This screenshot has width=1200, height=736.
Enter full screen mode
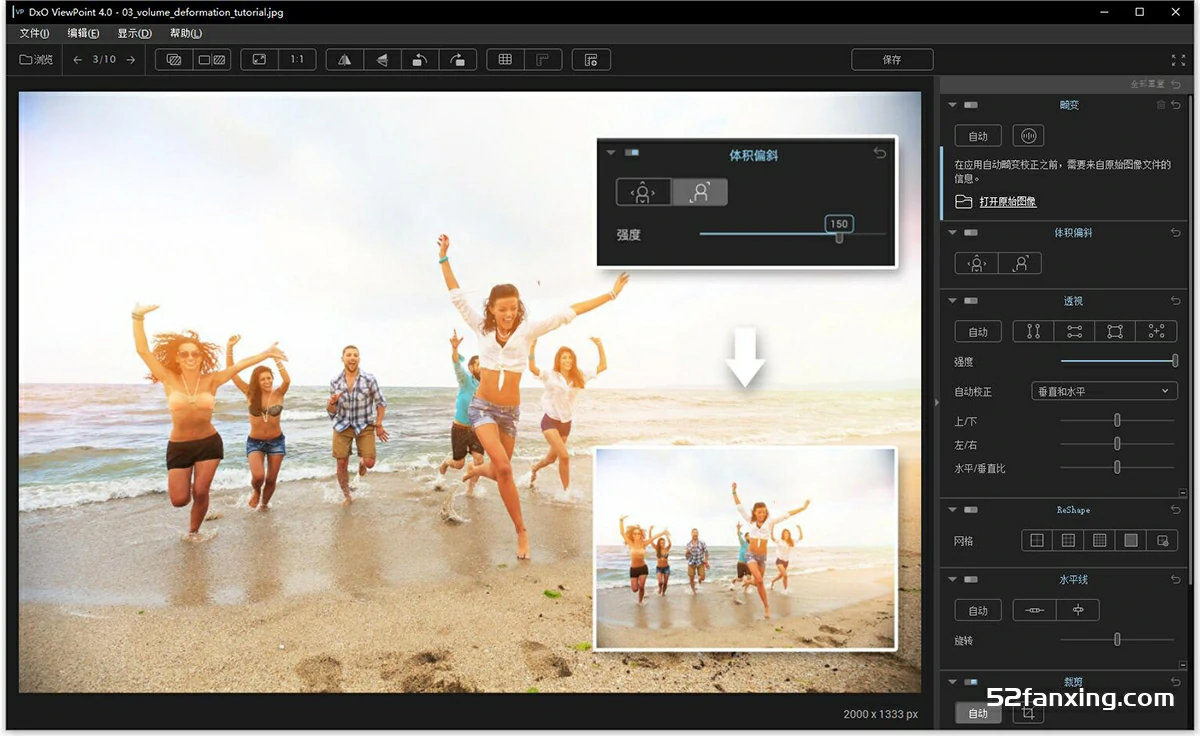click(1178, 60)
